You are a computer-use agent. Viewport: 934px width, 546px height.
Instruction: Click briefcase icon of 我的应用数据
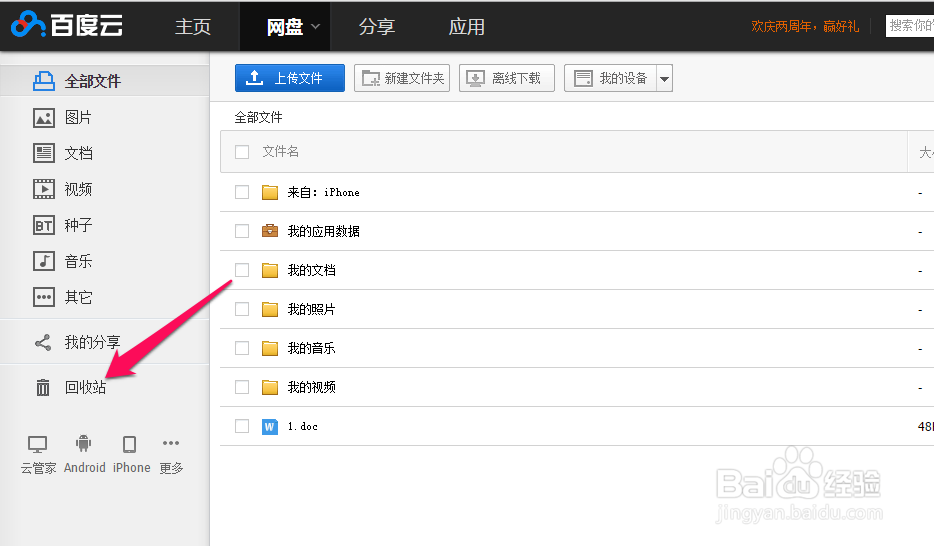pos(270,230)
